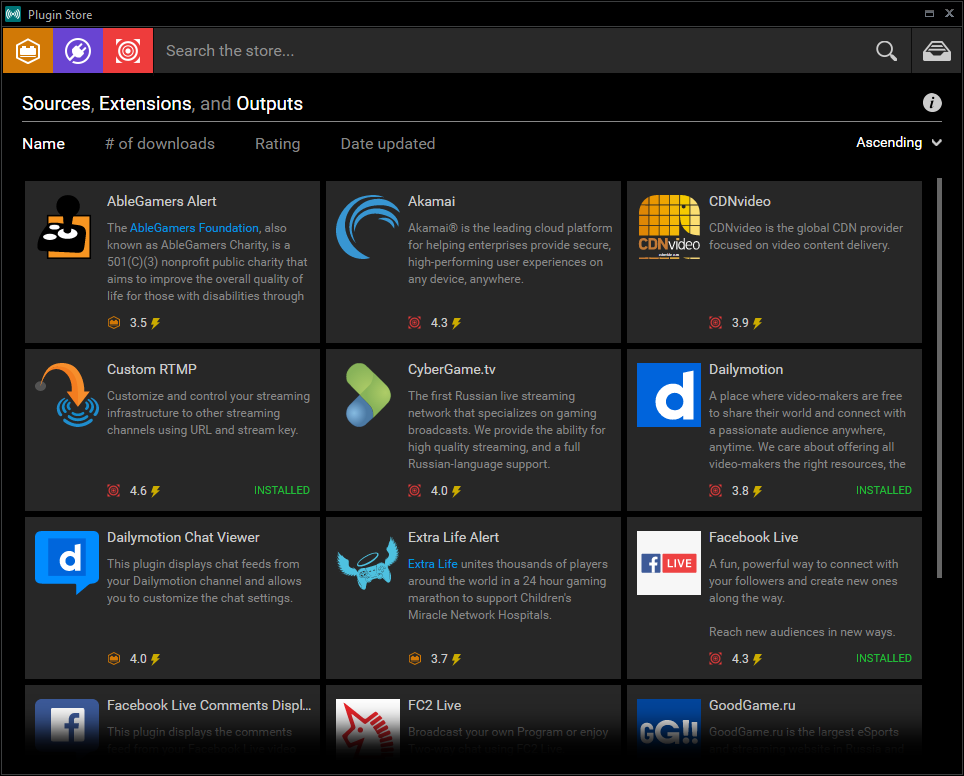964x776 pixels.
Task: Open the Custom RTMP plugin title
Action: [x=152, y=369]
